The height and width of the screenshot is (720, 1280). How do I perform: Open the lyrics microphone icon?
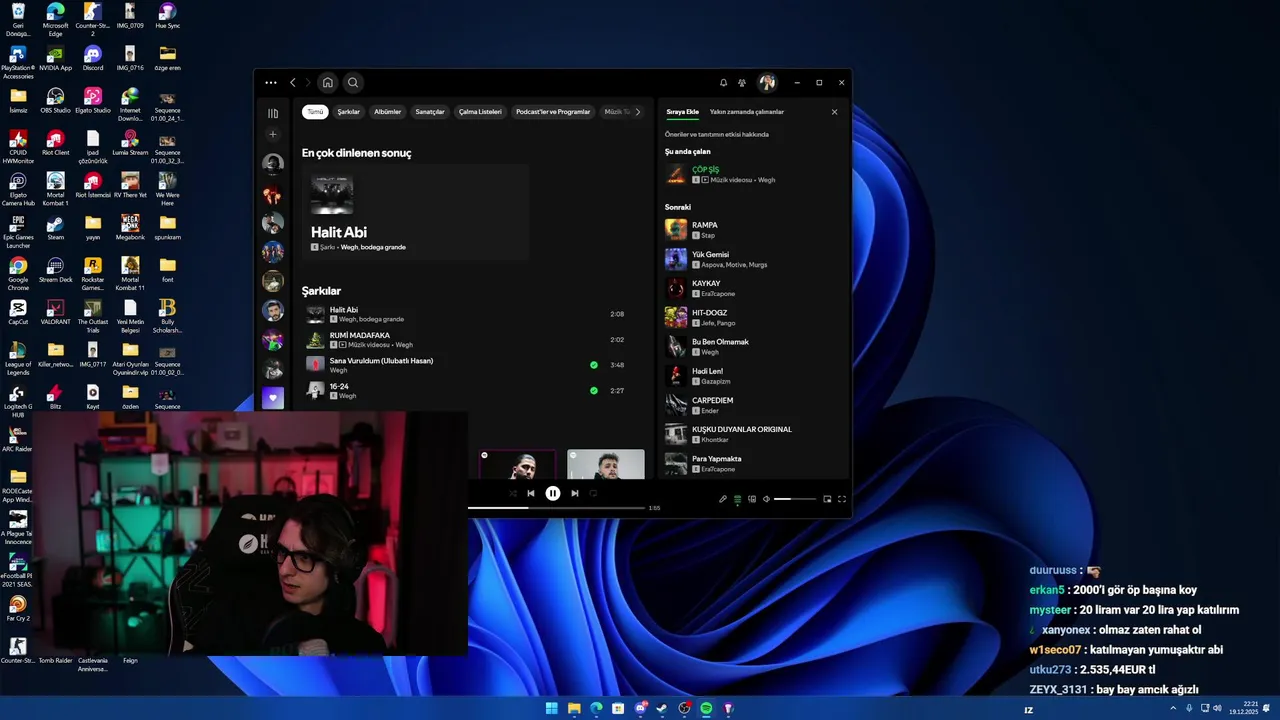coord(723,499)
